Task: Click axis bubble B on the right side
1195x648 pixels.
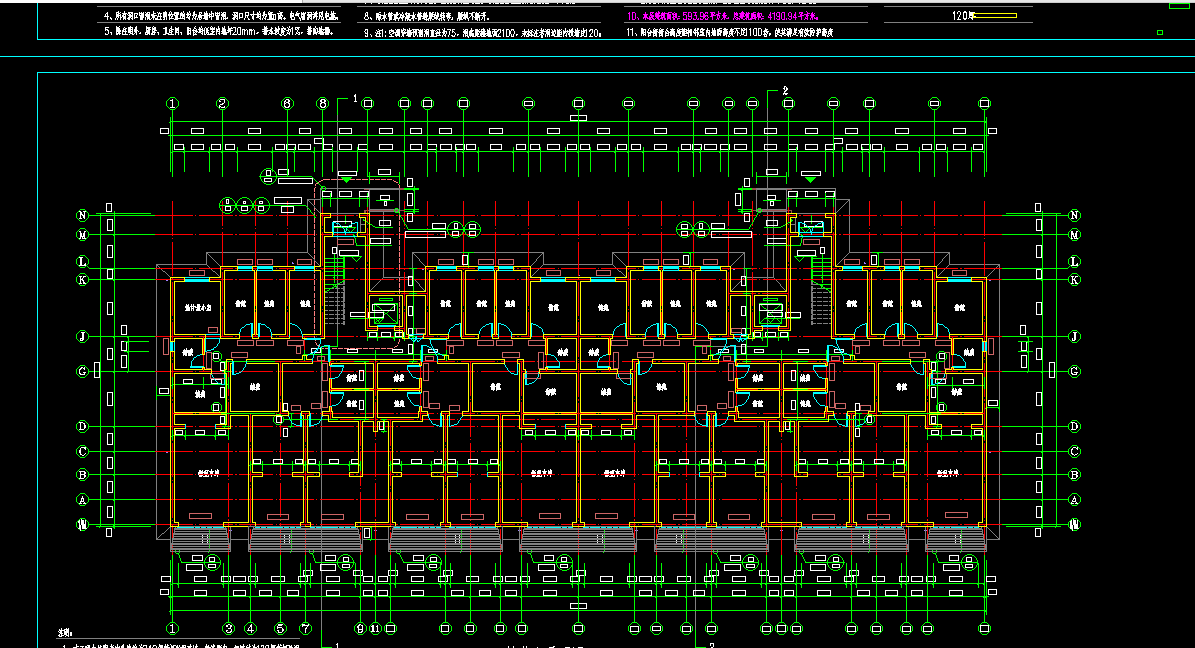Action: 1075,475
